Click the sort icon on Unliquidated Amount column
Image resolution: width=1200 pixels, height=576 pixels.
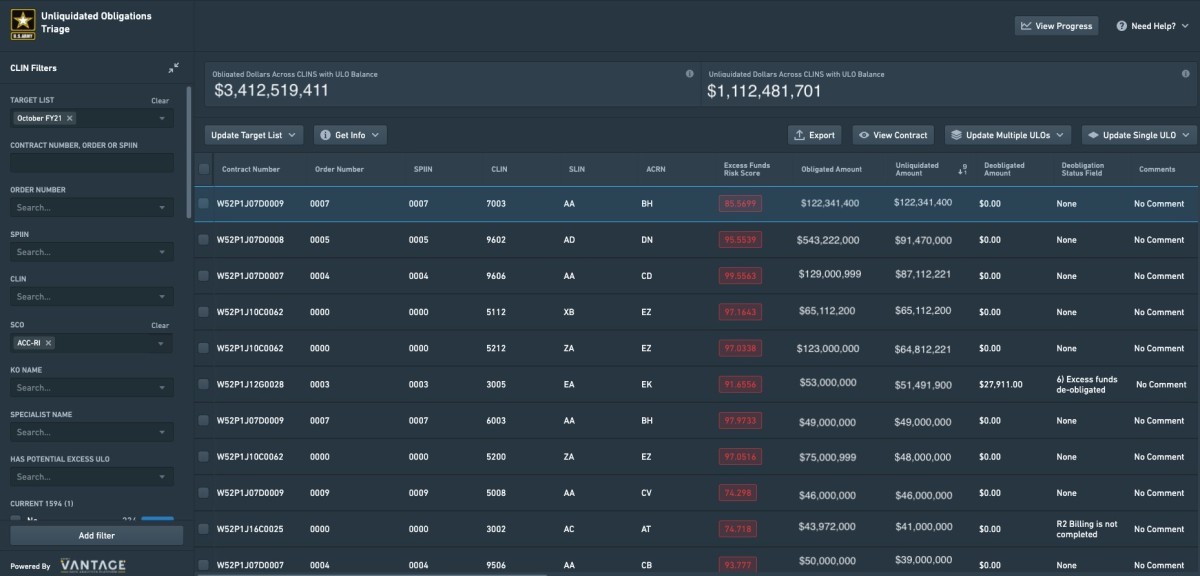click(962, 170)
